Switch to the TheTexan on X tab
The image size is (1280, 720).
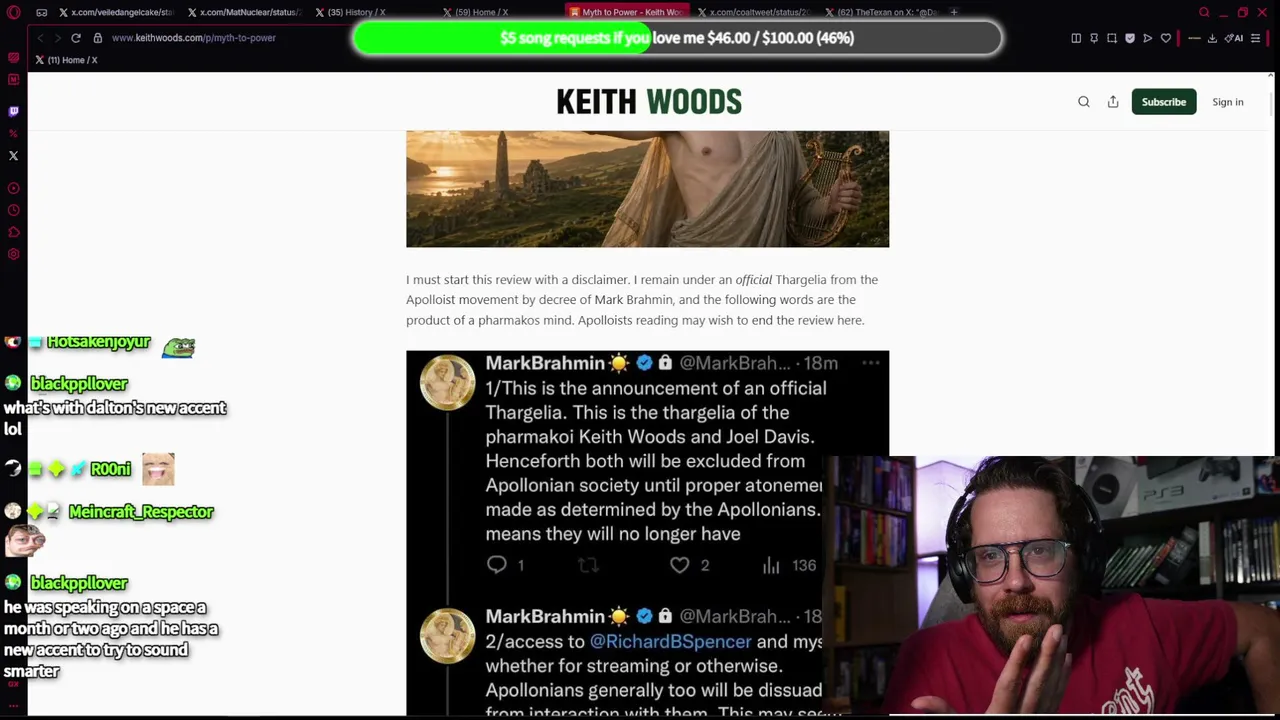point(880,12)
